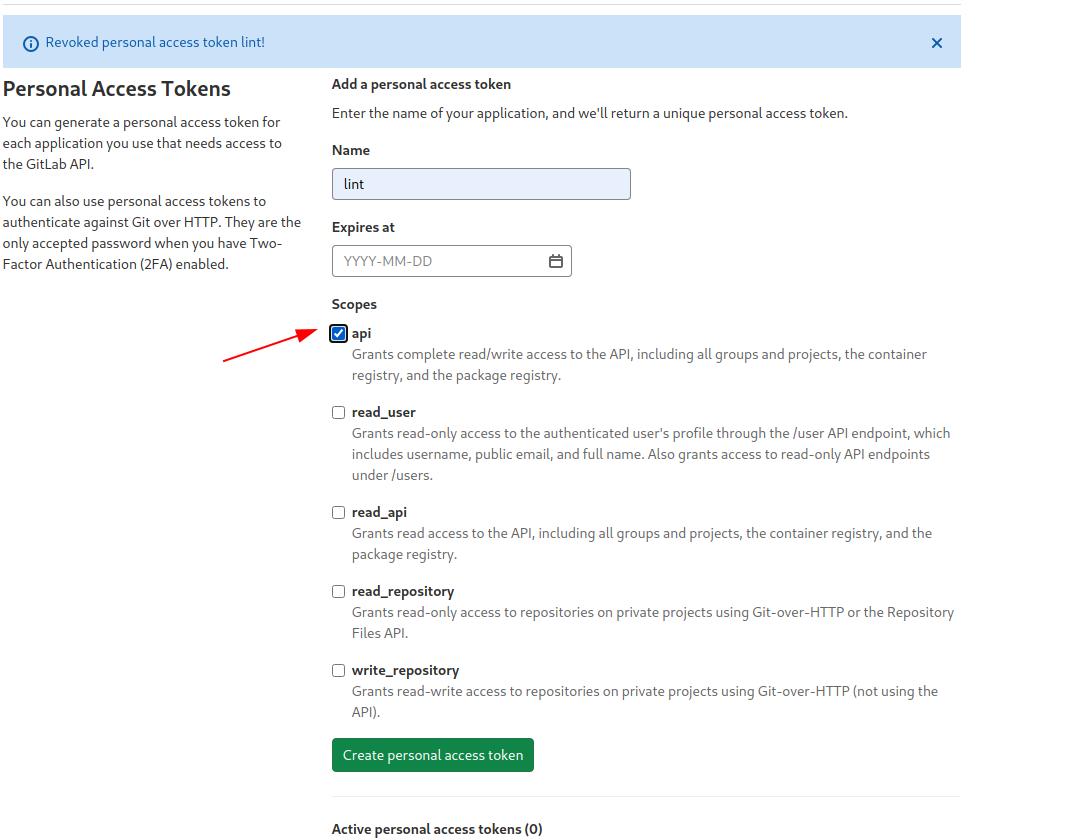Tick the write_repository scope checkbox
This screenshot has height=840, width=1072.
click(x=339, y=670)
